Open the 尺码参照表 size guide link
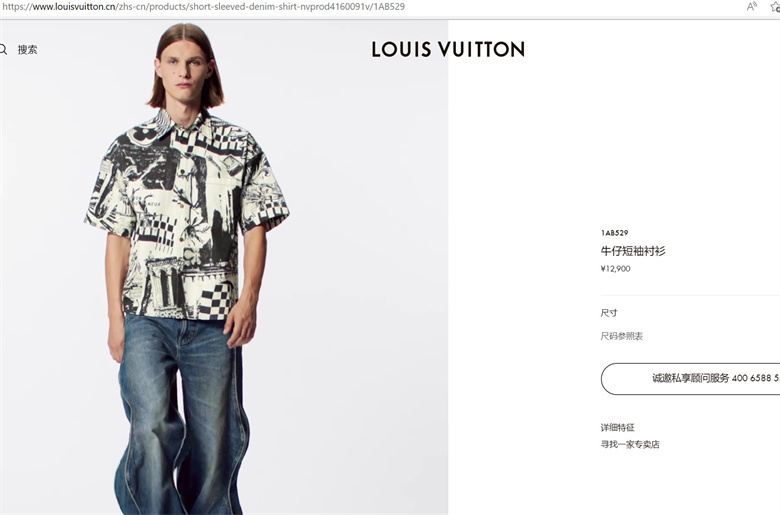780x515 pixels. [x=621, y=336]
